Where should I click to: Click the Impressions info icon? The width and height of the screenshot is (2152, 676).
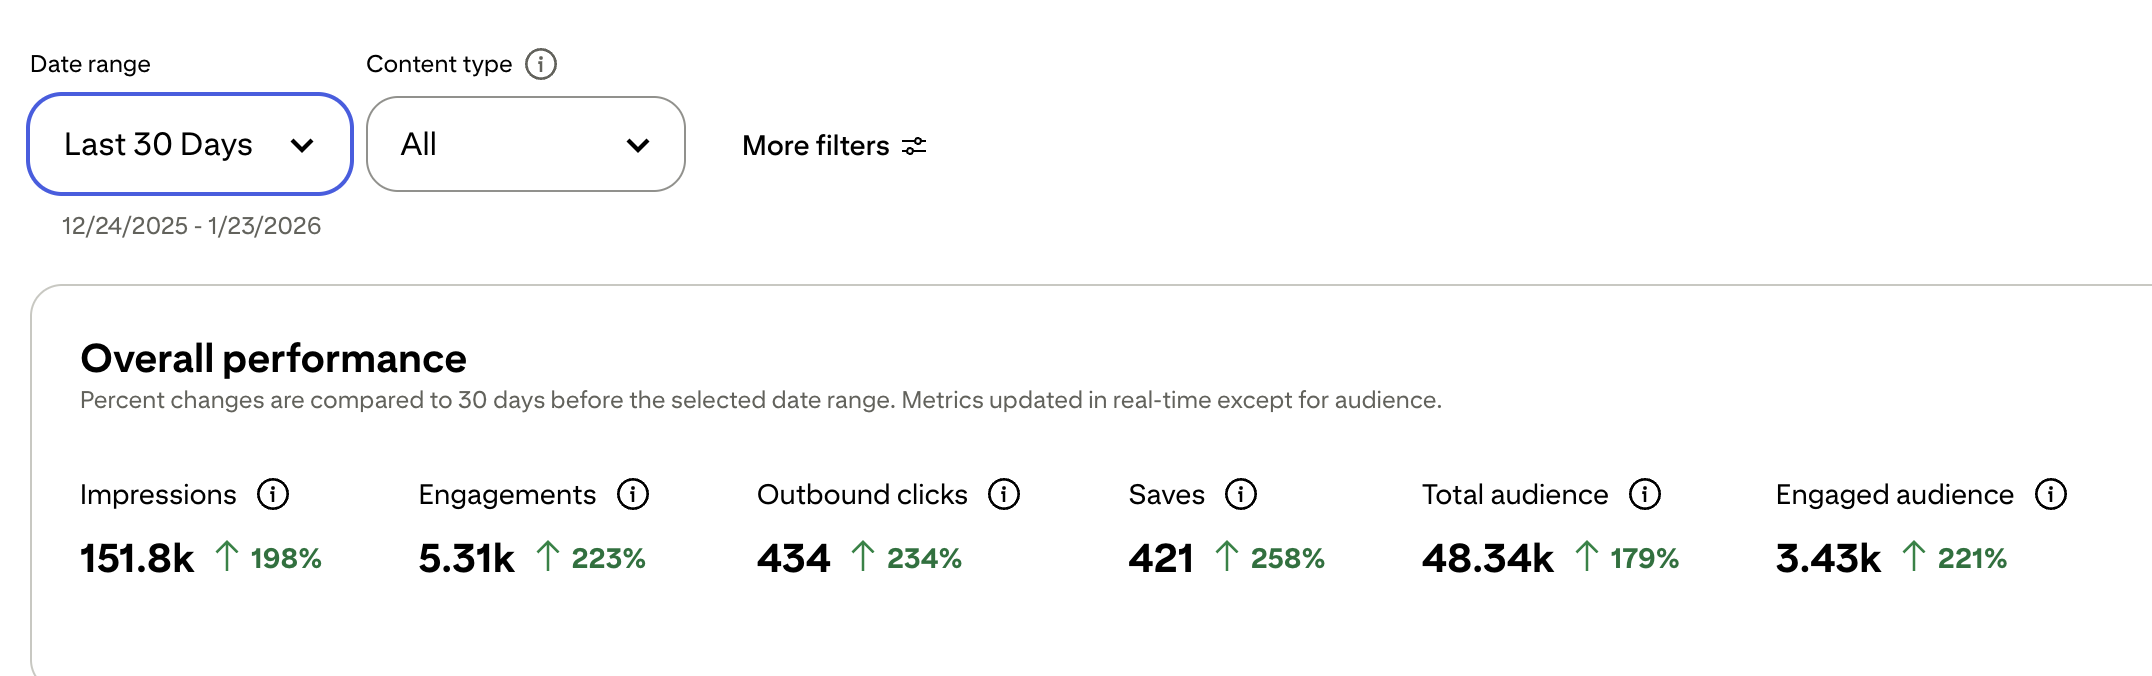pos(274,494)
